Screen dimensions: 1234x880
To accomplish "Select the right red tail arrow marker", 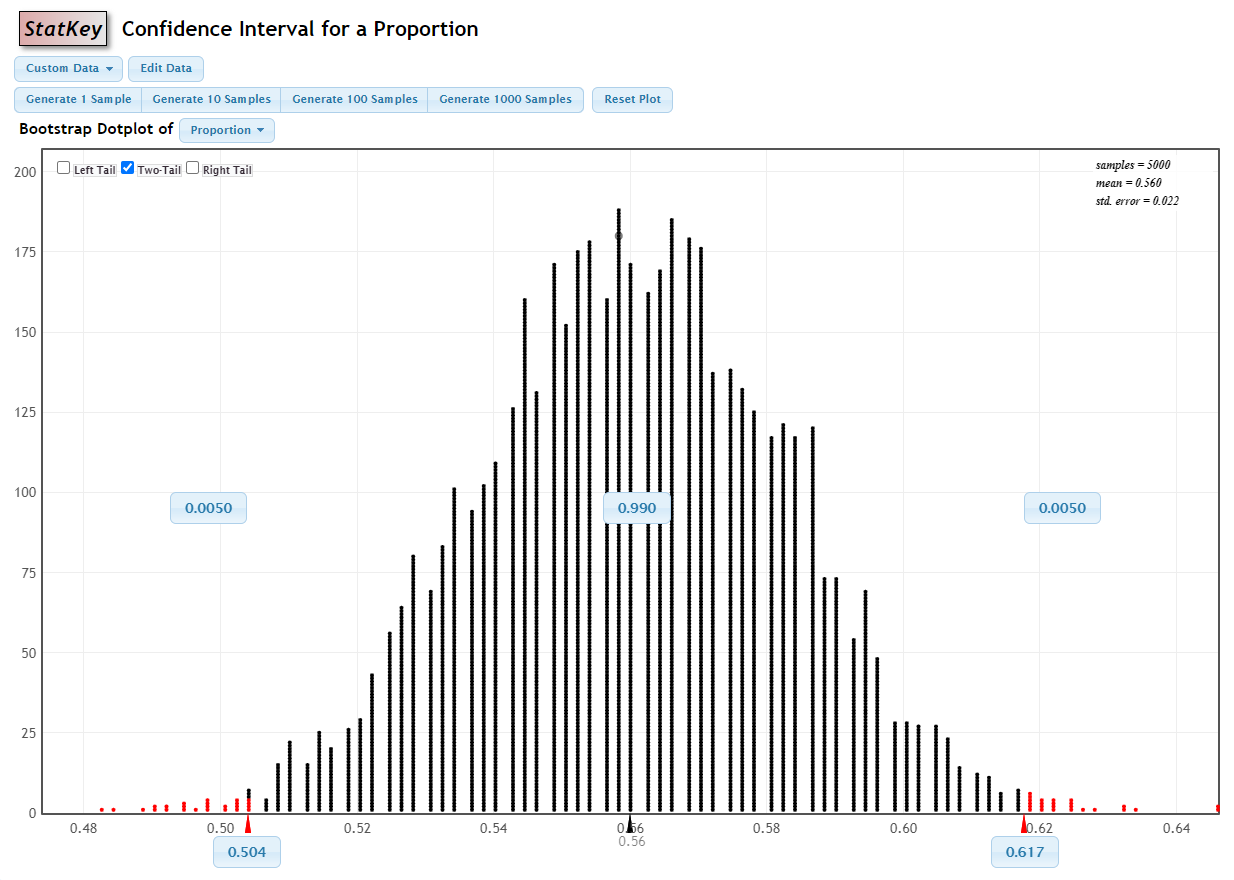I will (1023, 823).
